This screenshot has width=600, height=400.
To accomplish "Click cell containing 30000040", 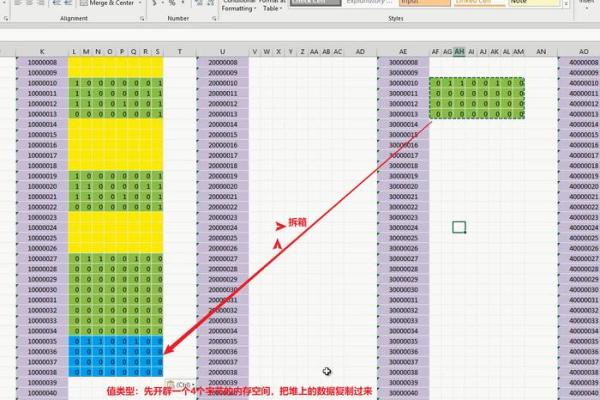I will (403, 393).
